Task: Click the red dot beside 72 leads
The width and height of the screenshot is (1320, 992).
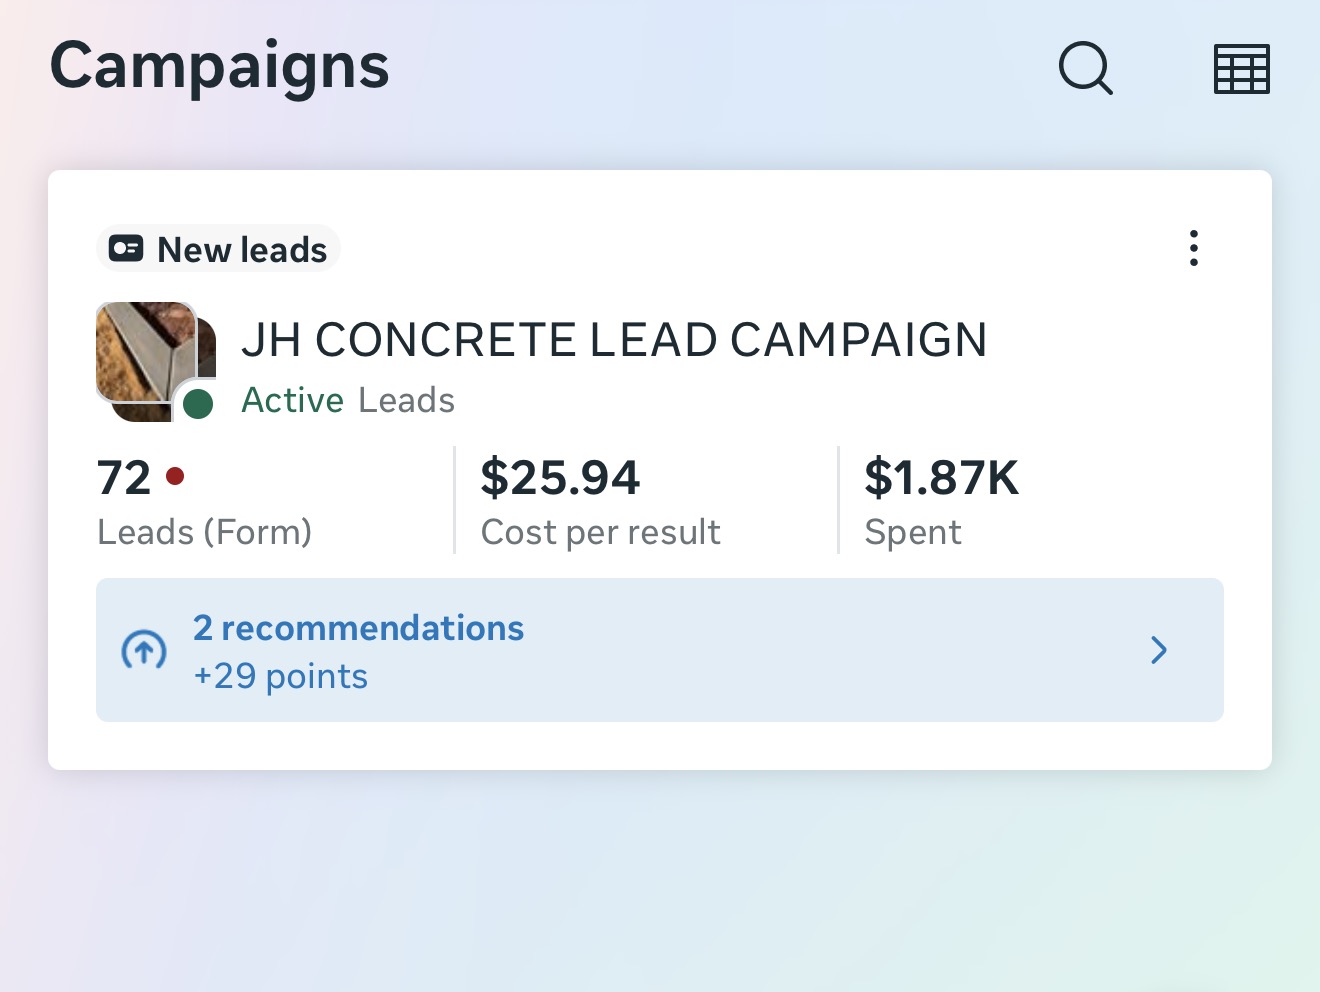Action: (x=175, y=476)
